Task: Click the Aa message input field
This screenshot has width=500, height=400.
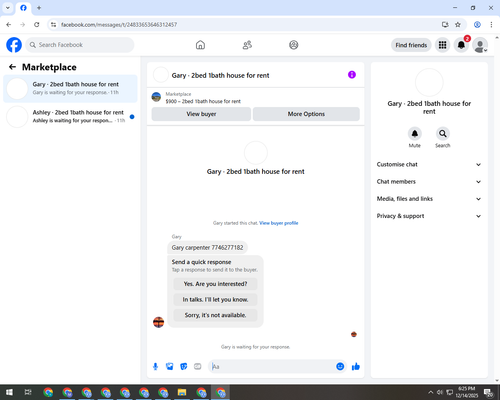Action: point(272,367)
